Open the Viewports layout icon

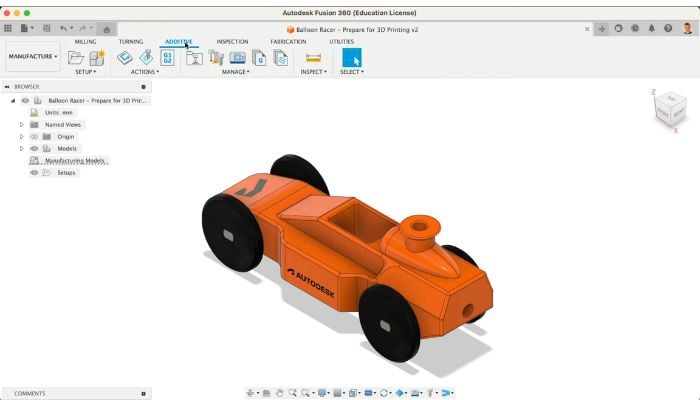click(353, 393)
